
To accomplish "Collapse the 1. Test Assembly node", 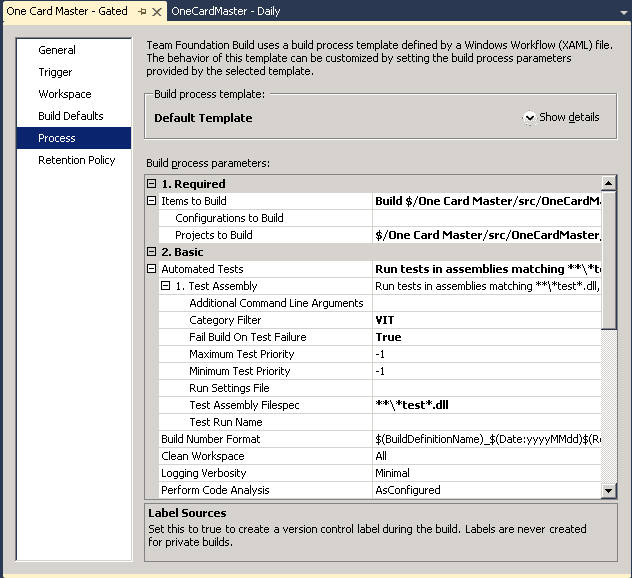I will 165,286.
